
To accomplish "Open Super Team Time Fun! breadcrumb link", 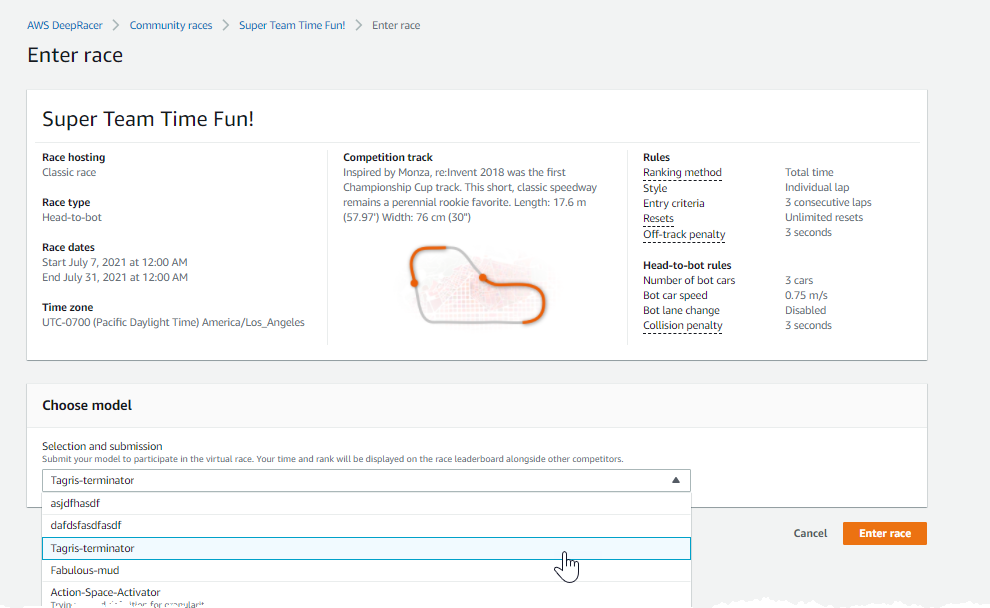I will coord(292,25).
